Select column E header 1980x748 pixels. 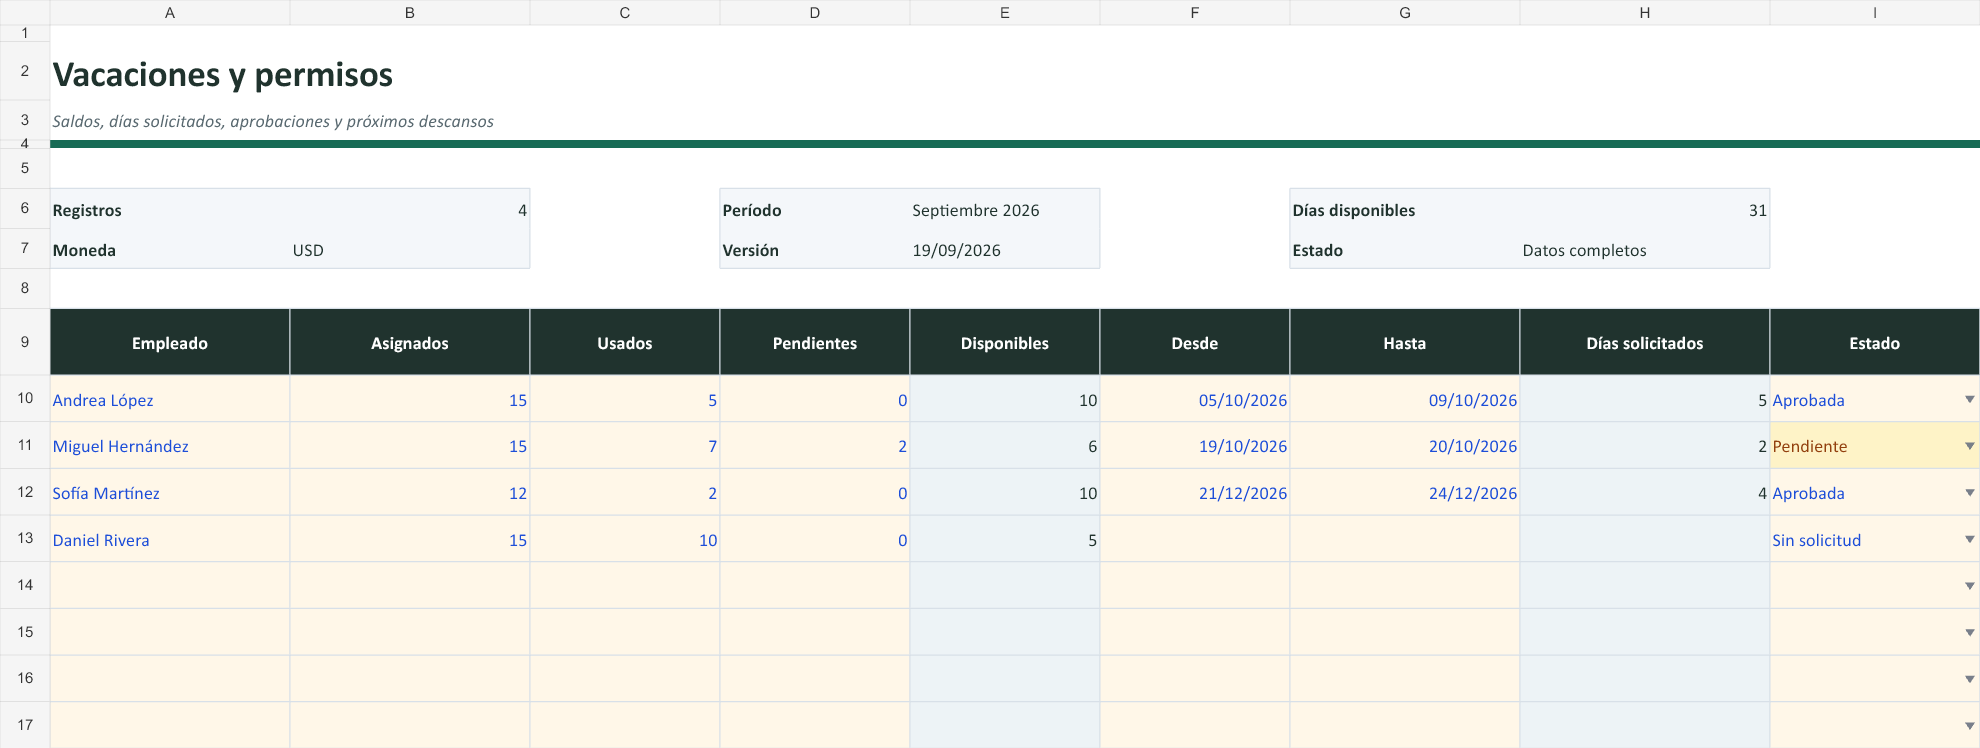pos(1005,12)
